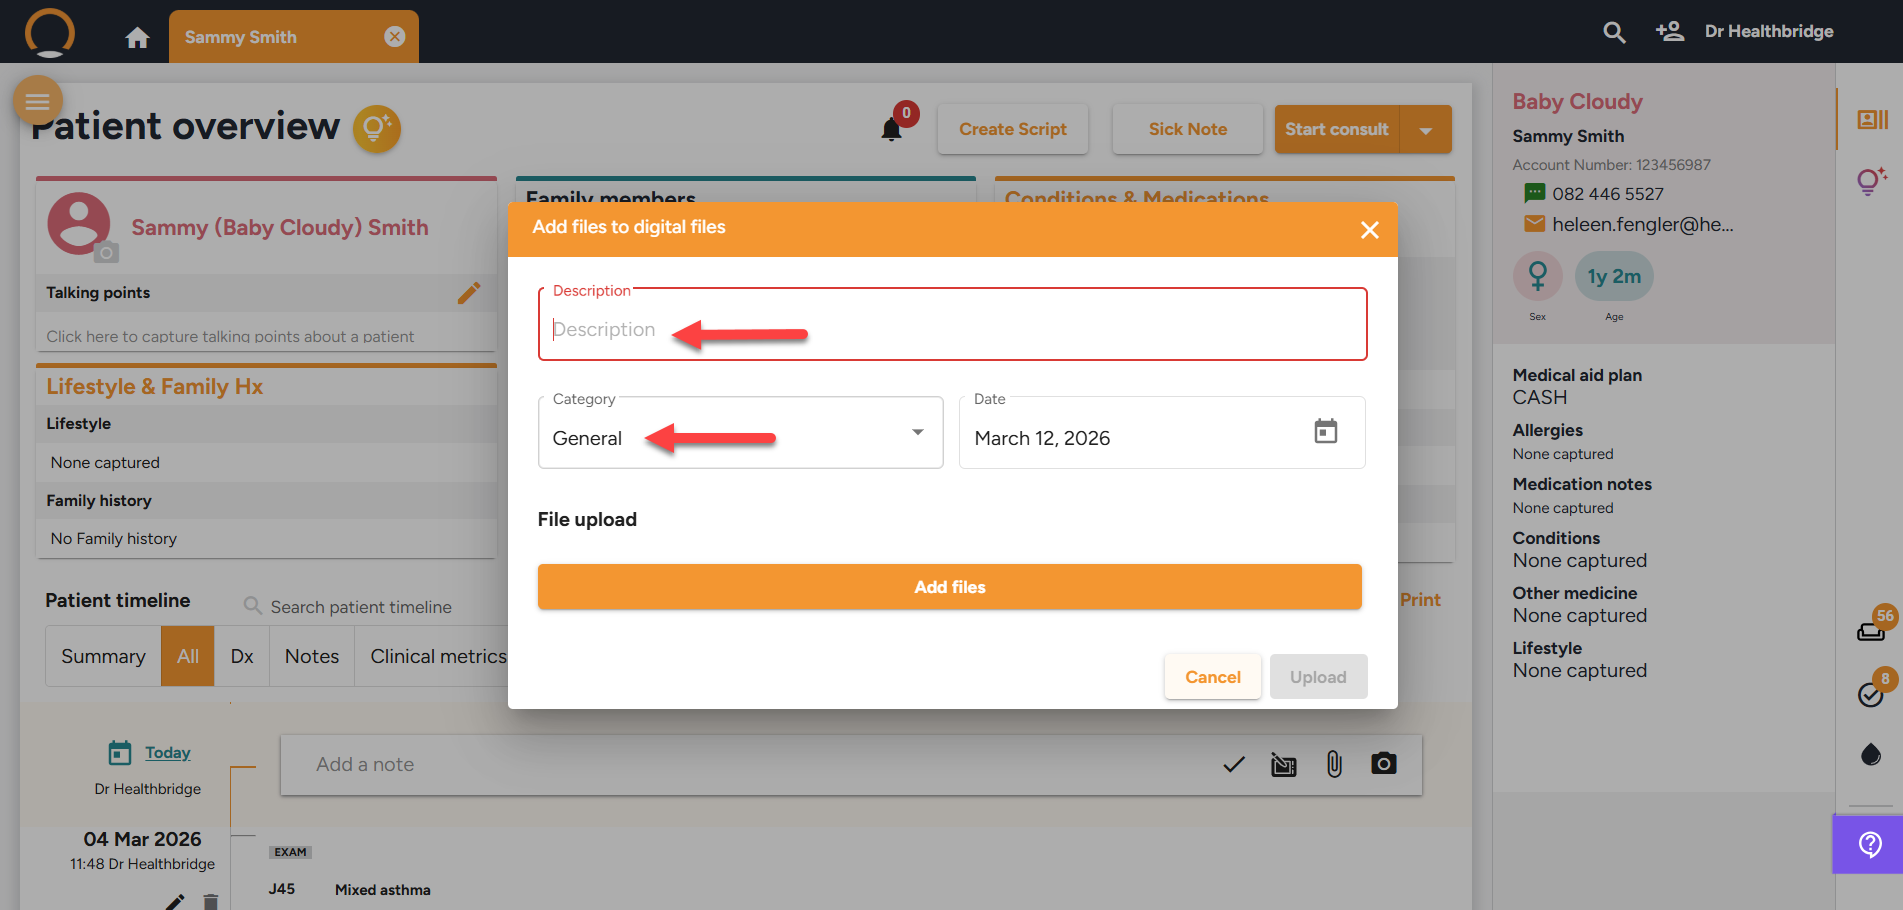The height and width of the screenshot is (910, 1903).
Task: Open the purple help button
Action: click(x=1868, y=844)
